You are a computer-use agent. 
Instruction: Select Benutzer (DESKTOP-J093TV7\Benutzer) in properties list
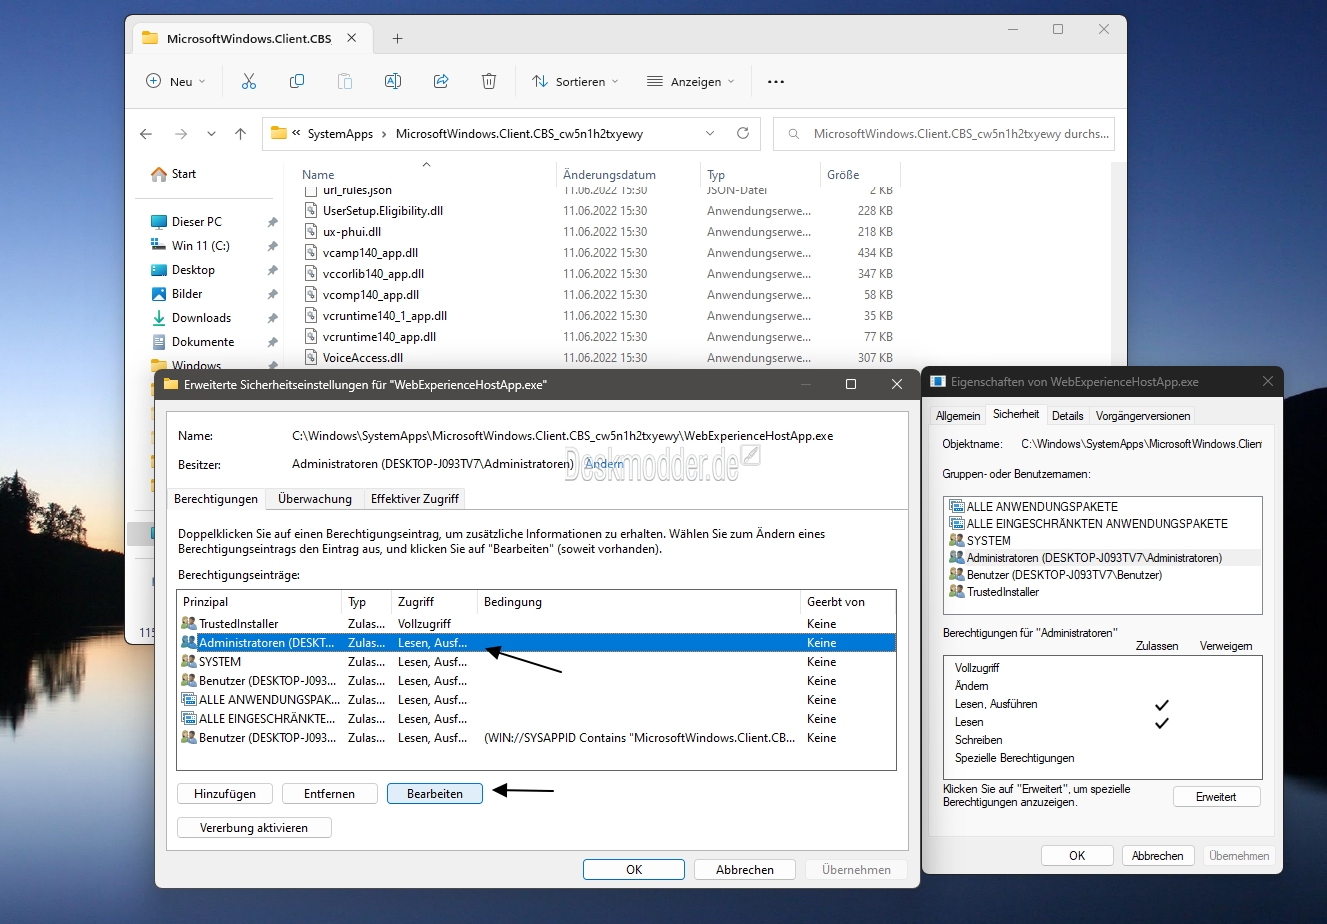tap(1064, 575)
